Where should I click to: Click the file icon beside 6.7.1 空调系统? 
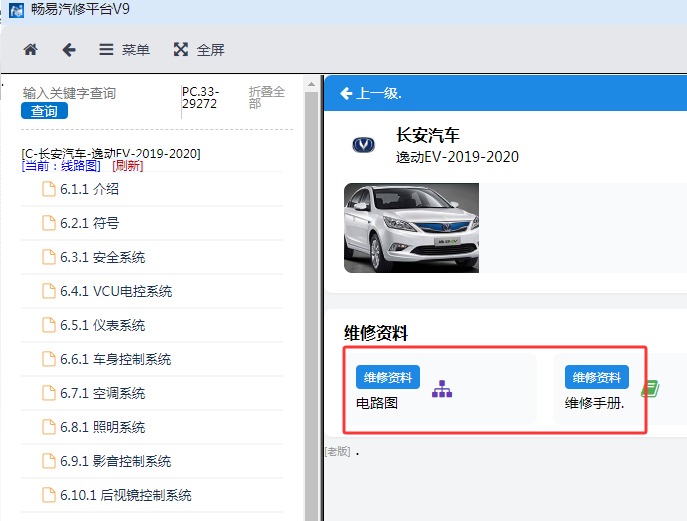tap(49, 393)
